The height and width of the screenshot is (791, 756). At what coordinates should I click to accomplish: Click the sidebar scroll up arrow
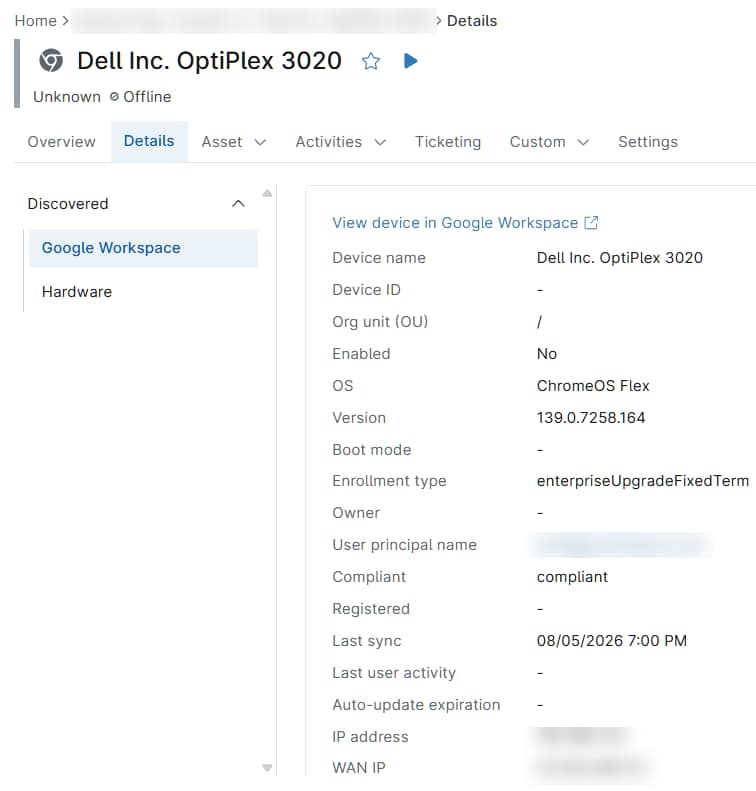267,193
